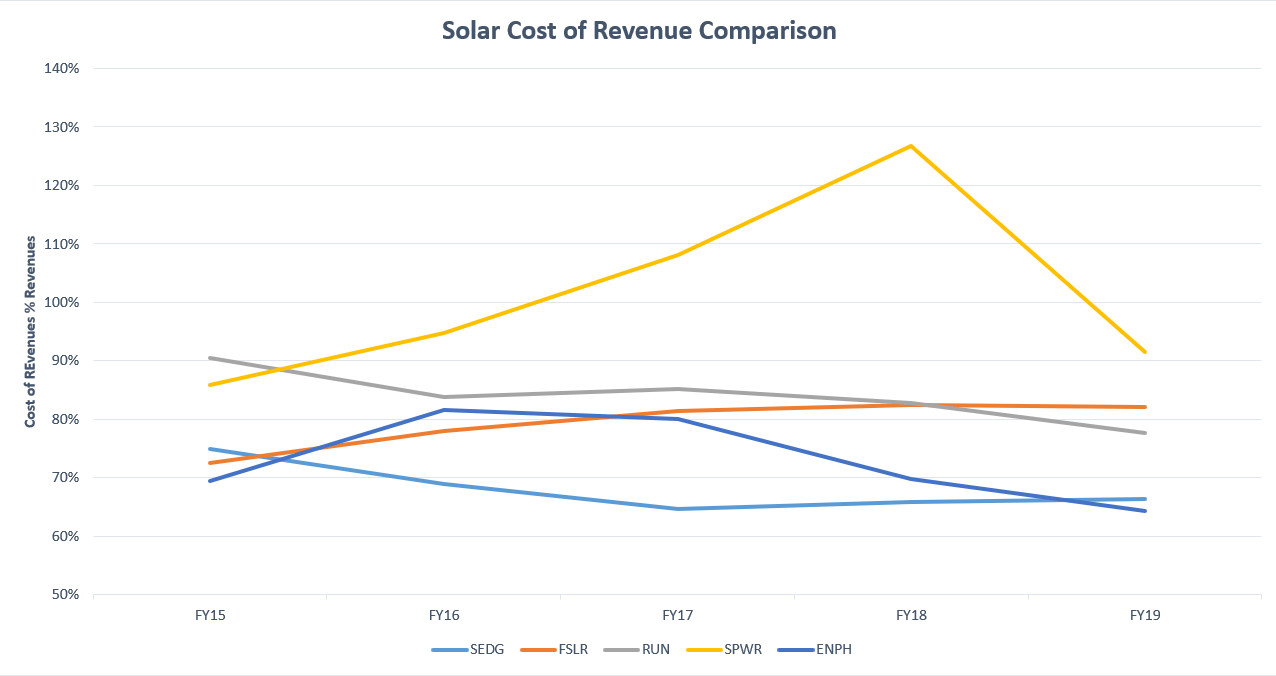The width and height of the screenshot is (1276, 676).
Task: Click the orange FSLR line end at FY19
Action: (1145, 407)
